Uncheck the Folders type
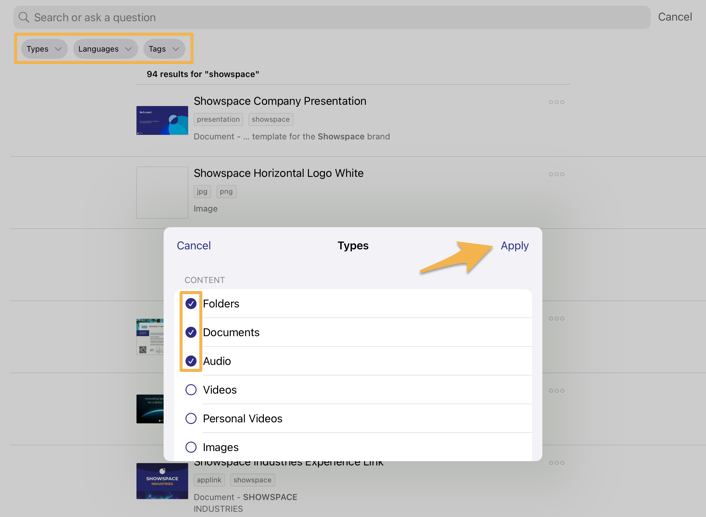 tap(191, 304)
